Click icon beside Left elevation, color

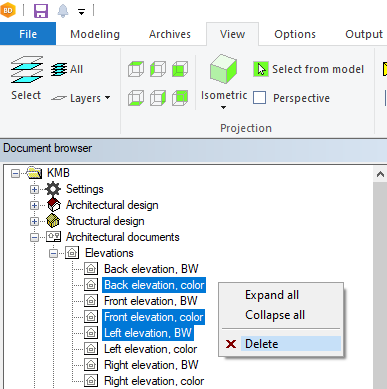pos(91,349)
